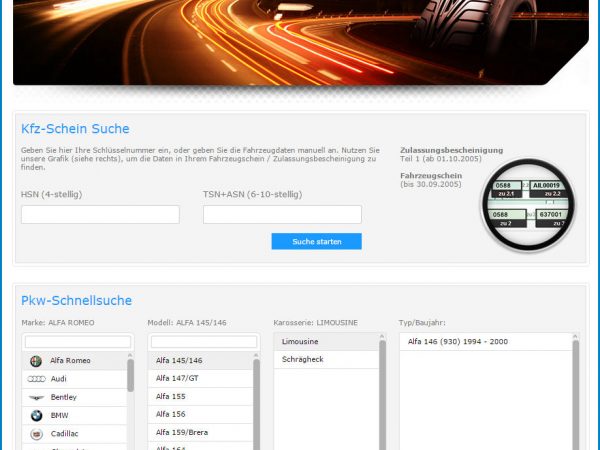
Task: Select Alfa 146 (930) 1994 - 2000 entry
Action: coord(486,342)
